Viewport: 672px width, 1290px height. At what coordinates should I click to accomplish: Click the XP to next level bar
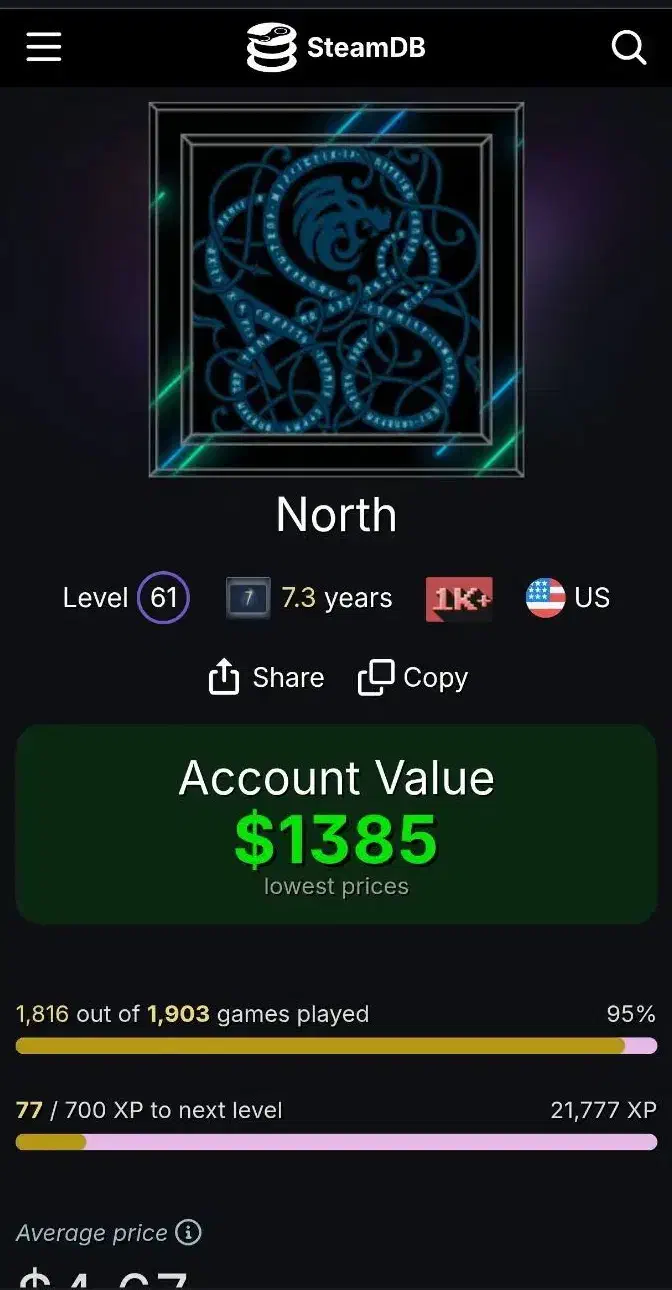336,1142
